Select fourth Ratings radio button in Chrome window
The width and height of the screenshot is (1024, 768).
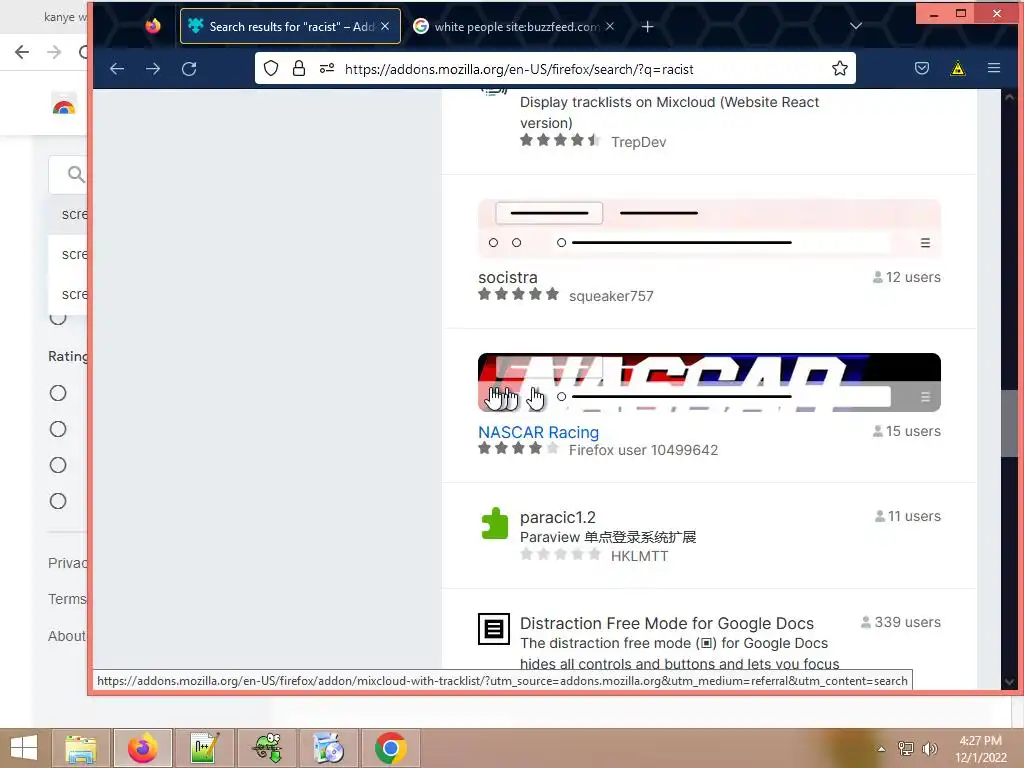pyautogui.click(x=58, y=501)
